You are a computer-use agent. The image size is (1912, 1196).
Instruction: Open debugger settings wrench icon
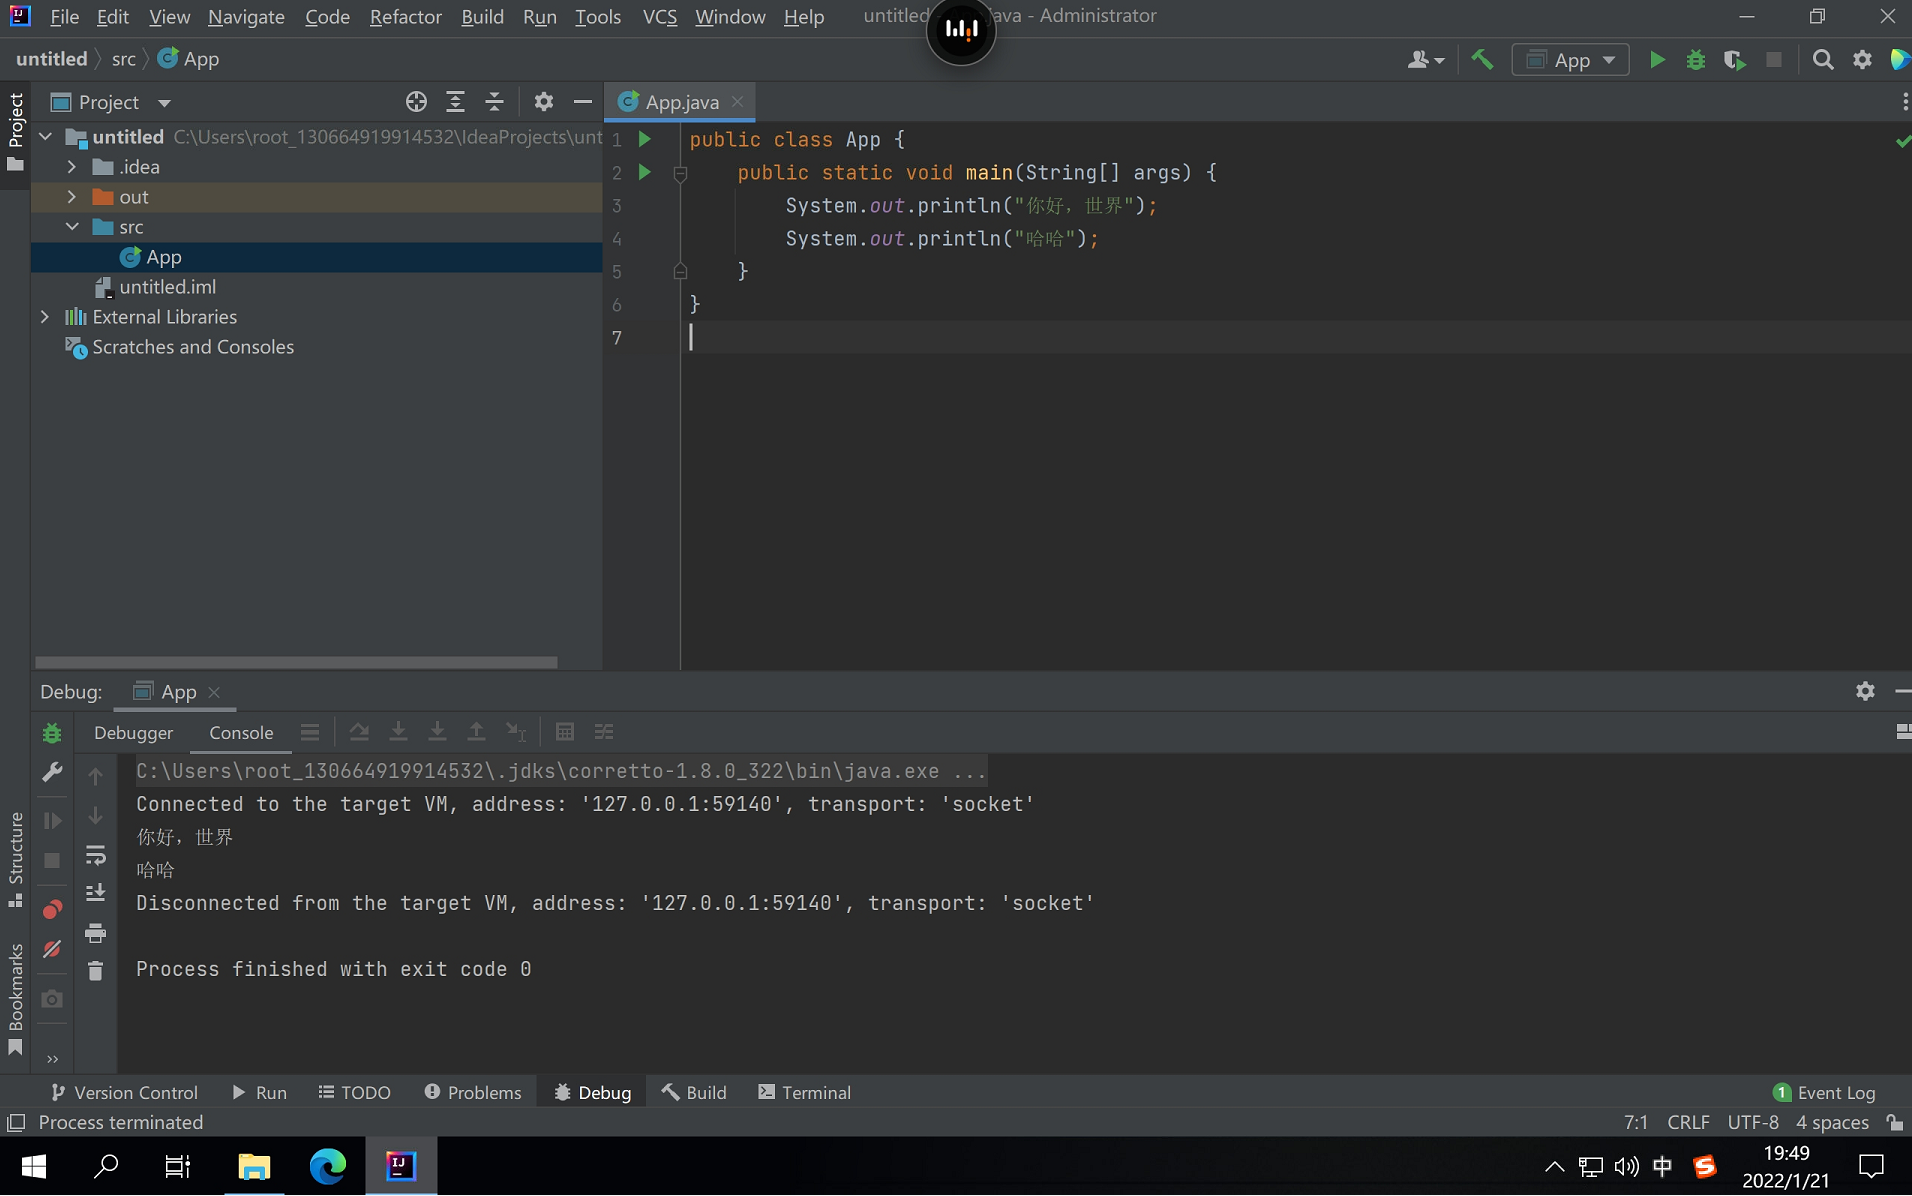pos(52,772)
